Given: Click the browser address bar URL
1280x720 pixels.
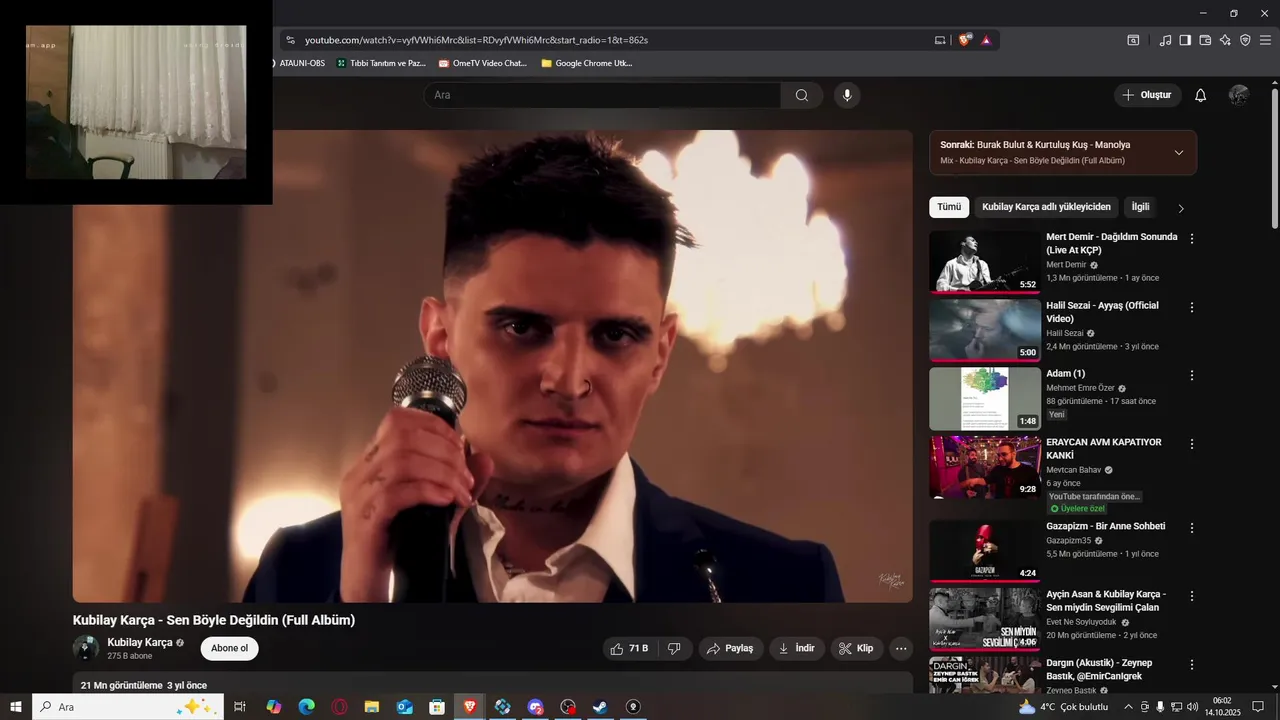Looking at the screenshot, I should 476,40.
